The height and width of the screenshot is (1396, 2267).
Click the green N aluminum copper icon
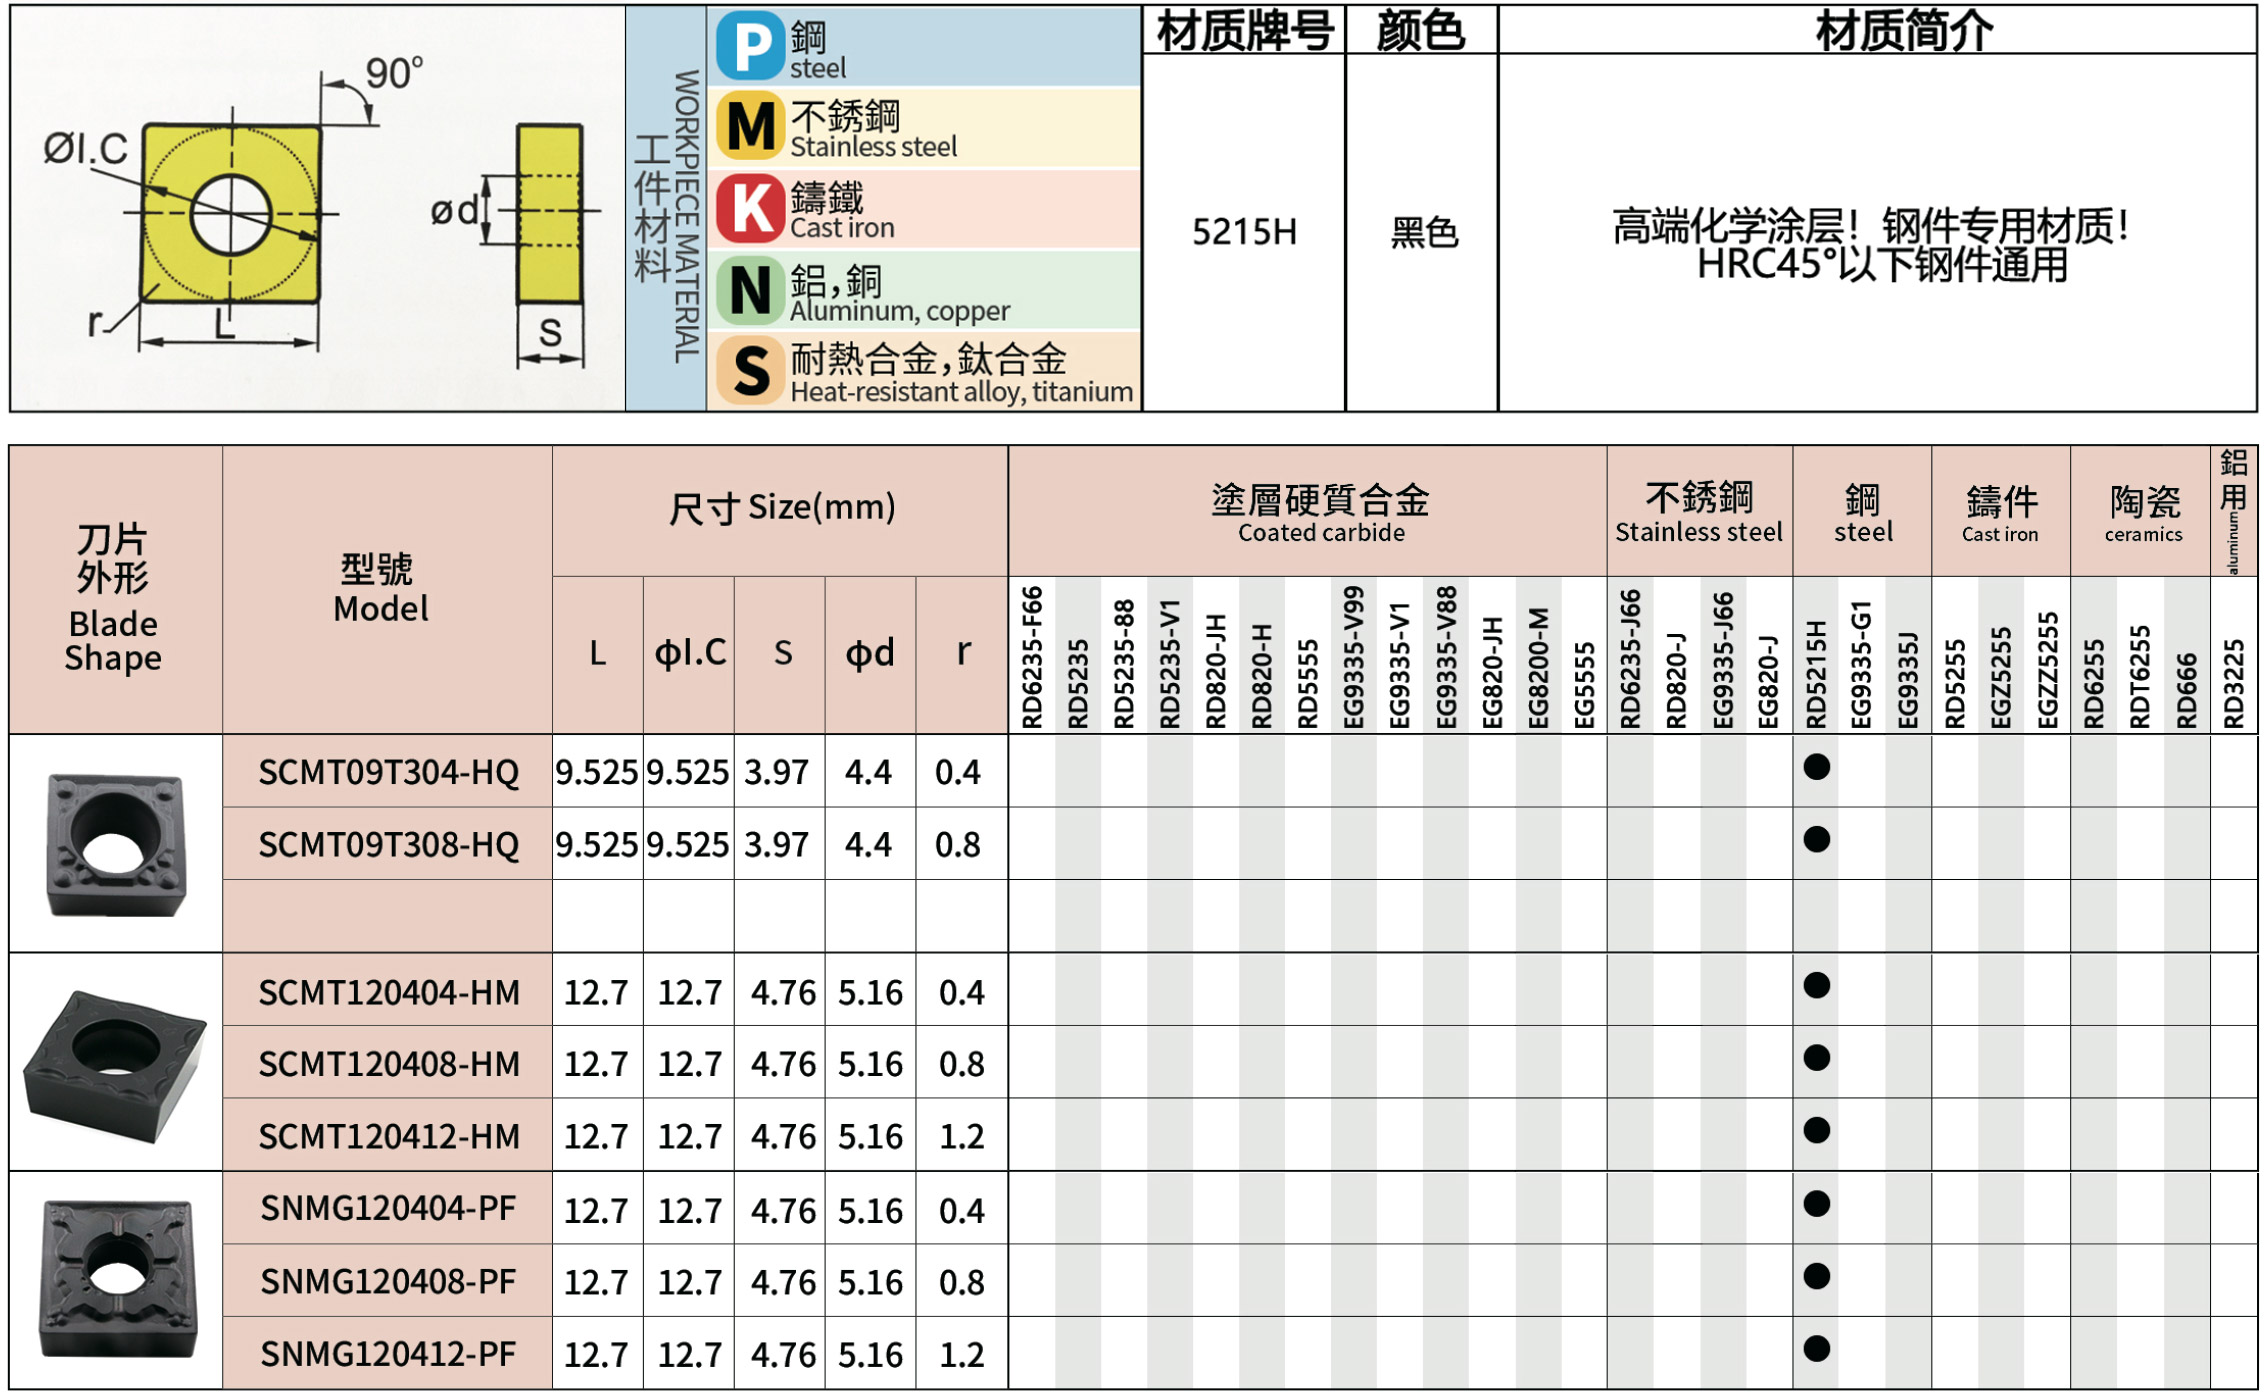pos(750,290)
